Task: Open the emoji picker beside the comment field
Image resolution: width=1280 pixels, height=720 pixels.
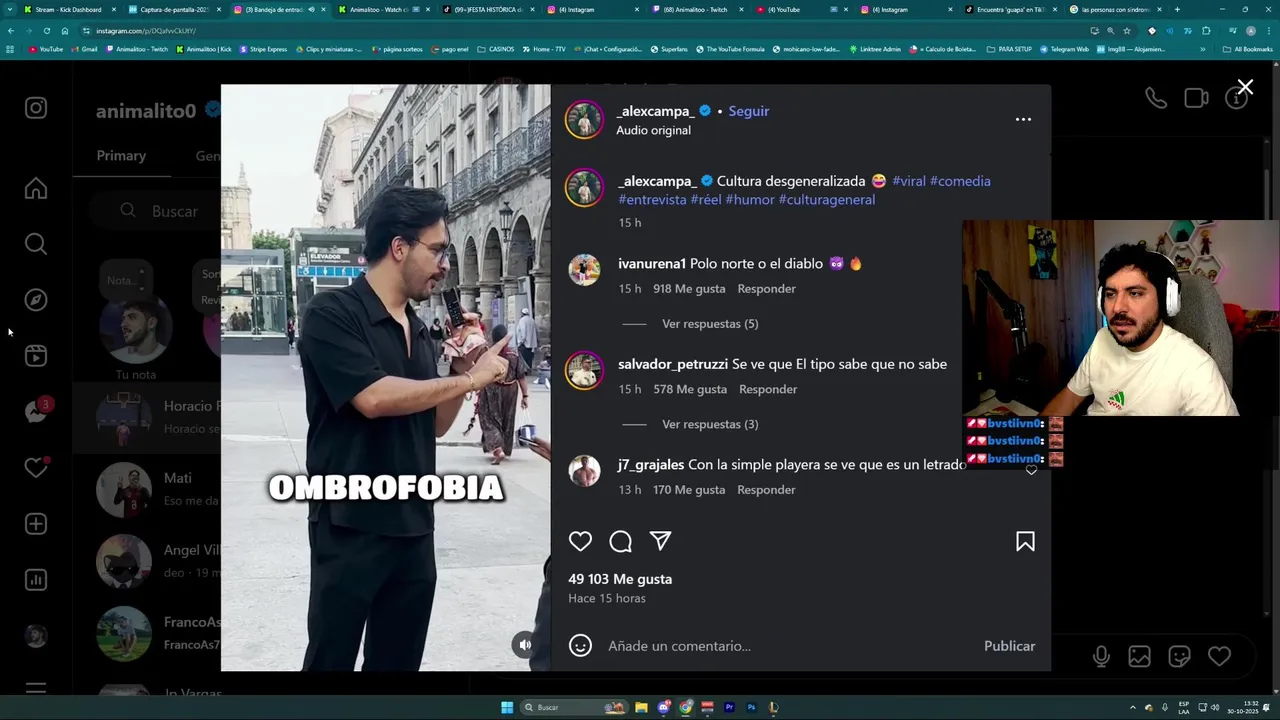Action: point(580,646)
